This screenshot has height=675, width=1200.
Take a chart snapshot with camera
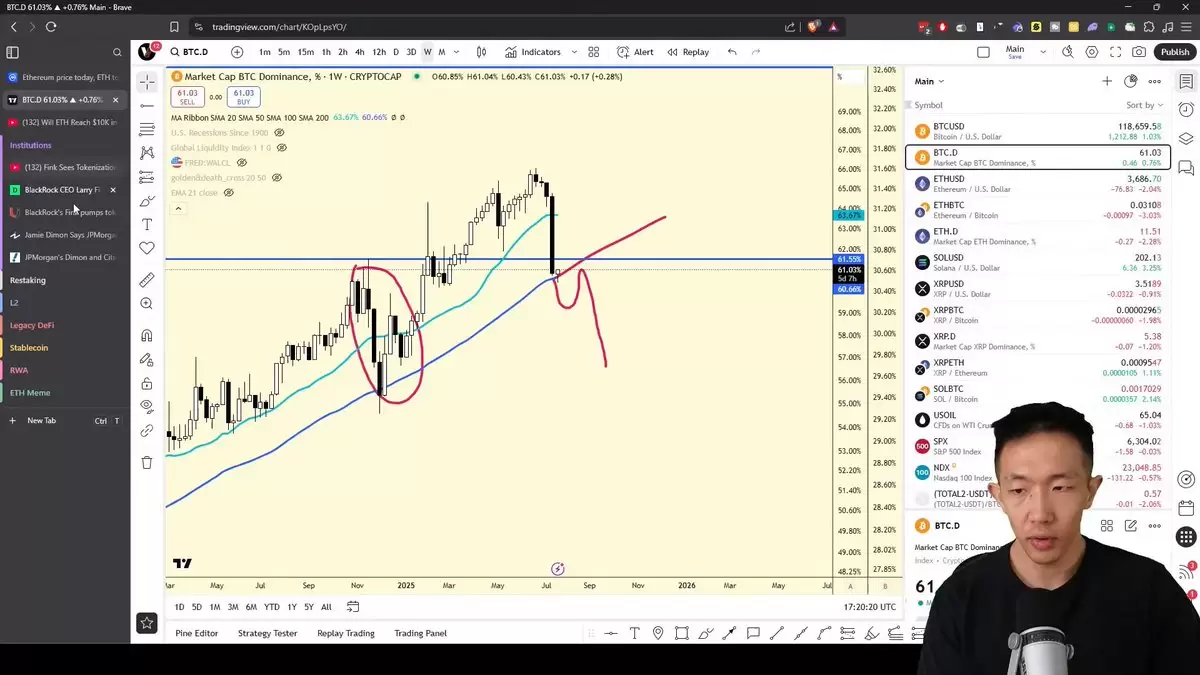point(1139,52)
